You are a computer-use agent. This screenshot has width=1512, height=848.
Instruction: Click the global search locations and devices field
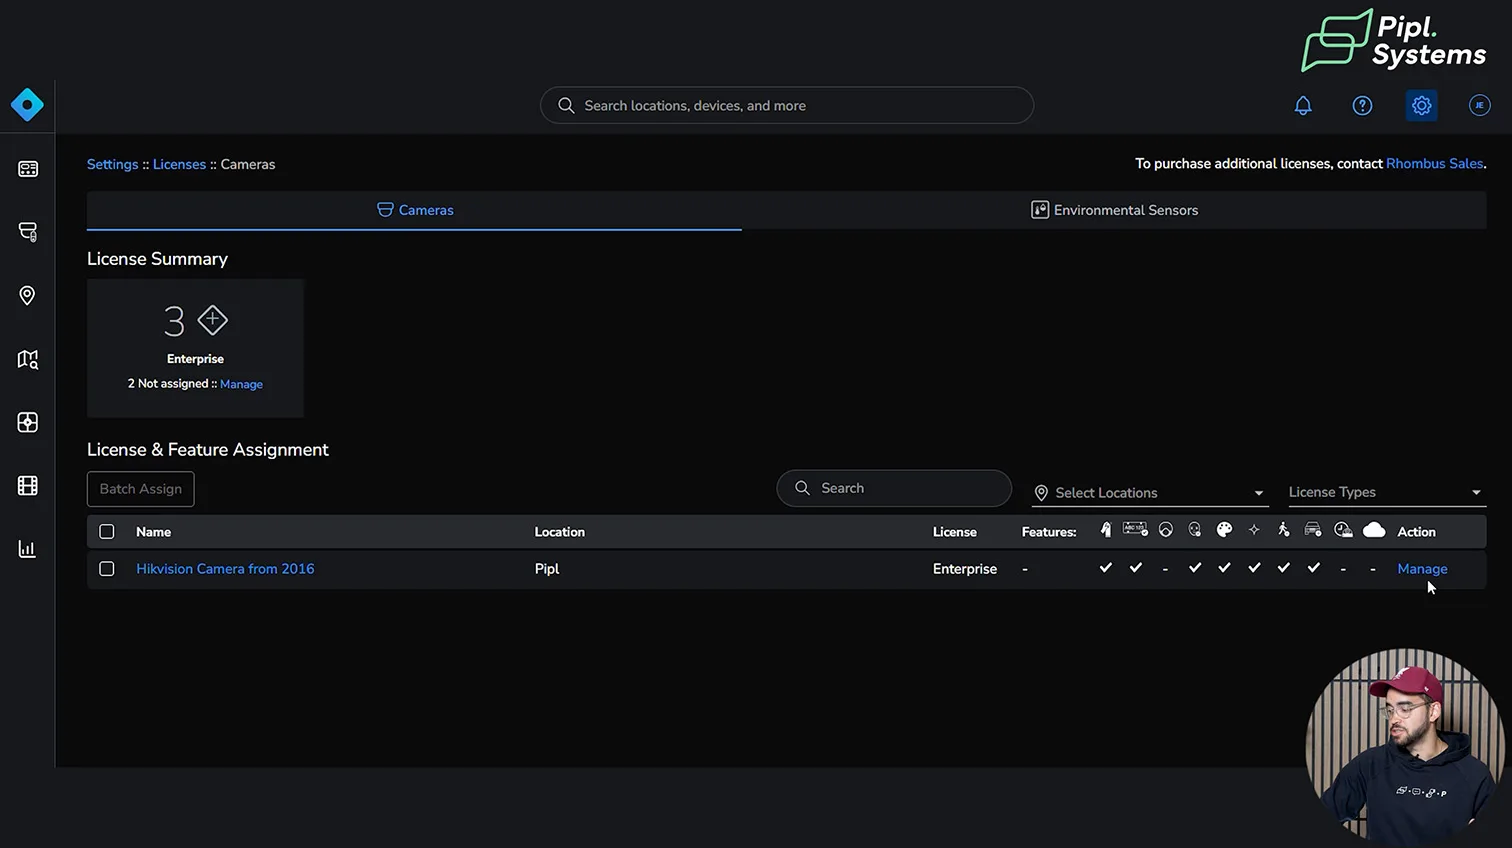click(786, 105)
